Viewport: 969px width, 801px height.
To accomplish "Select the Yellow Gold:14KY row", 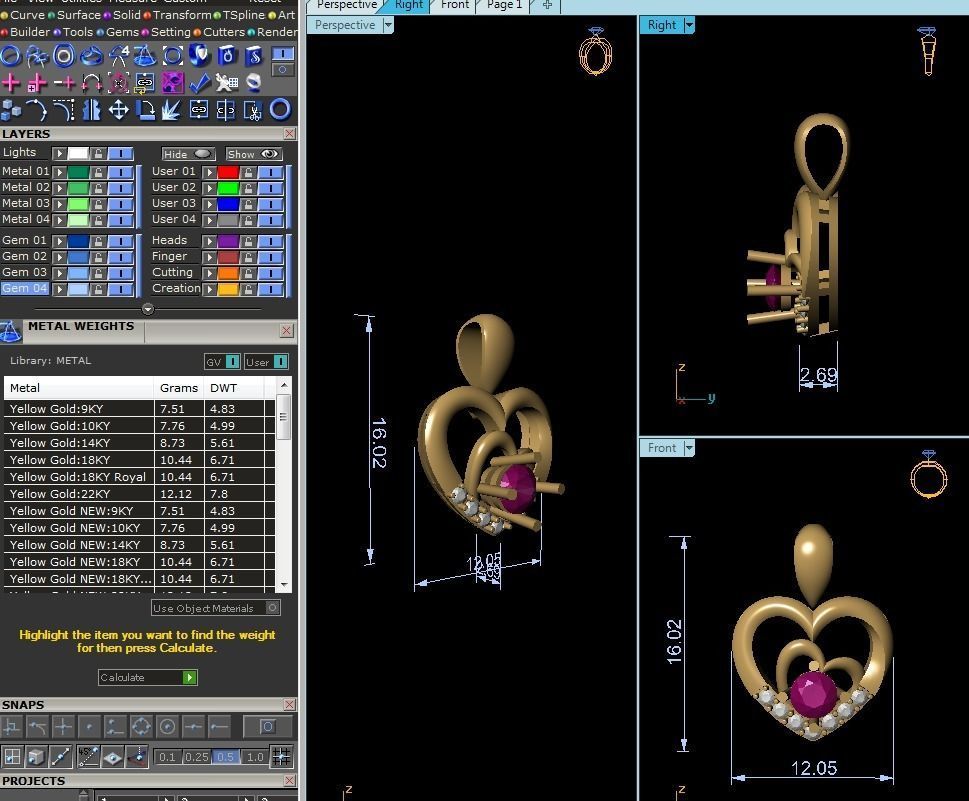I will click(x=139, y=443).
